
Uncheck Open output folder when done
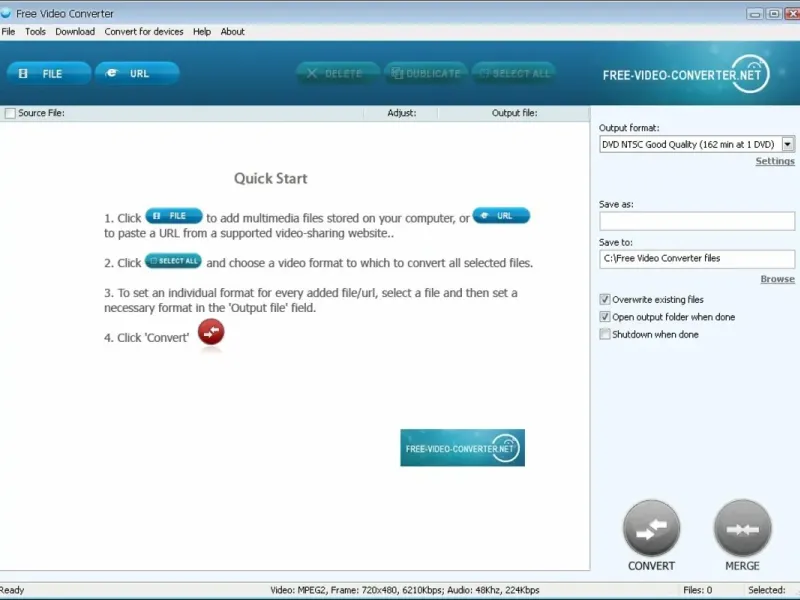605,317
